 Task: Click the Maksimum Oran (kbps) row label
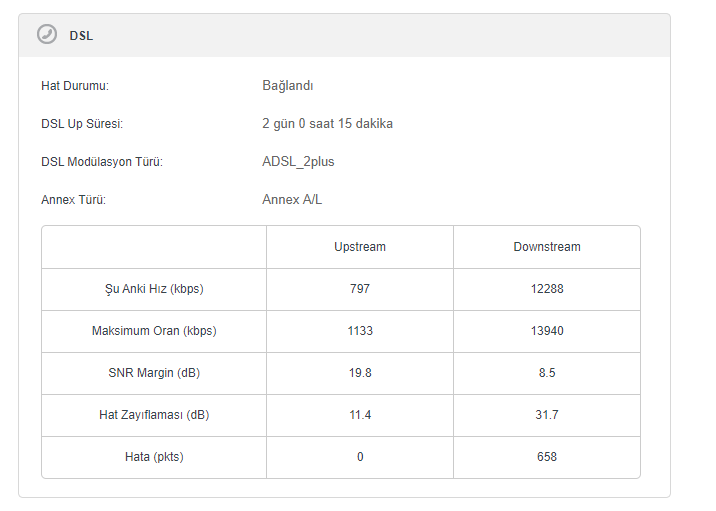[x=154, y=331]
